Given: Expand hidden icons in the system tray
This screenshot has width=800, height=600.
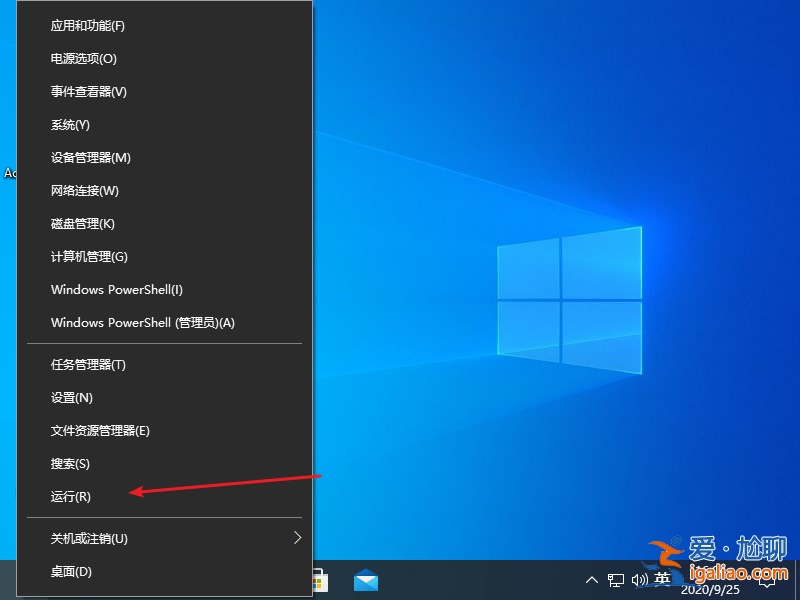Looking at the screenshot, I should tap(593, 580).
